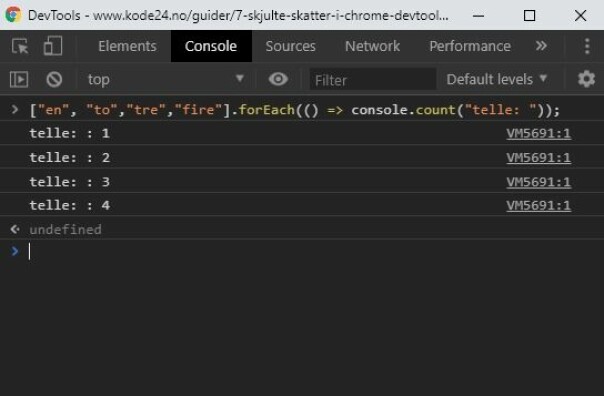
Task: Open the Default levels dropdown
Action: point(497,79)
